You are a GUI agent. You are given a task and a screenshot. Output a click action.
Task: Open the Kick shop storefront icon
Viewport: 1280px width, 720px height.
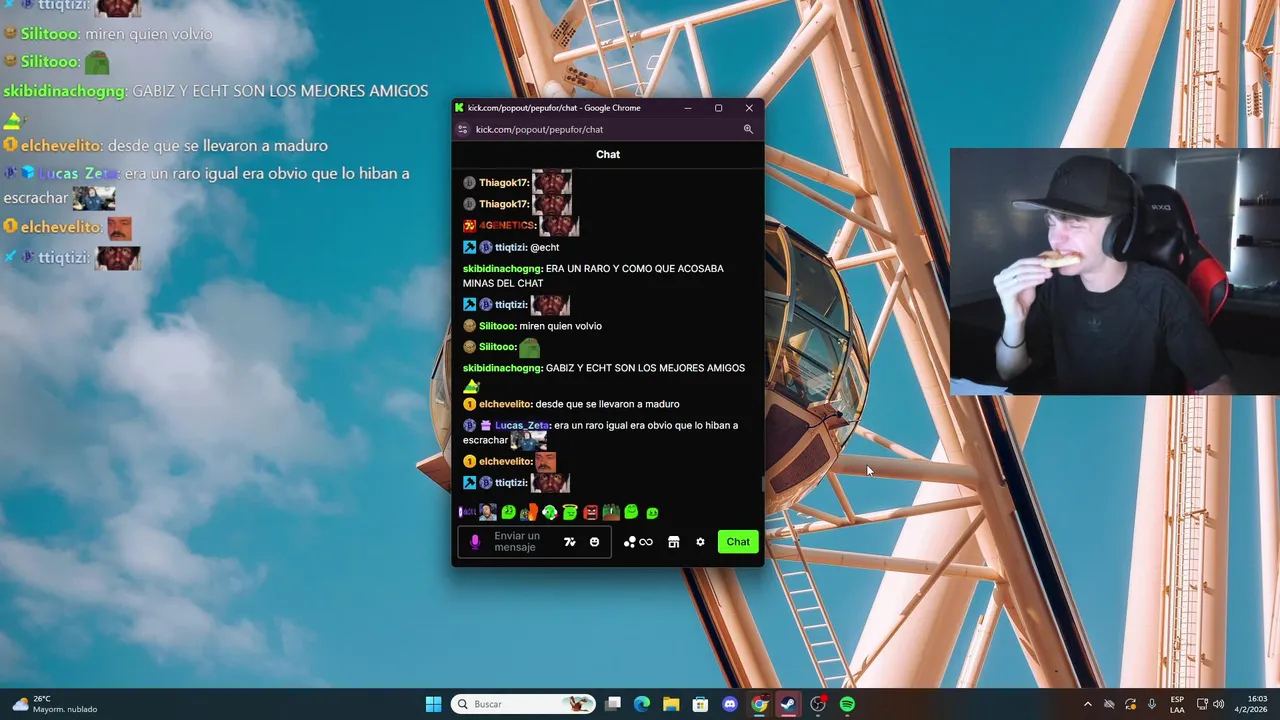coord(674,542)
